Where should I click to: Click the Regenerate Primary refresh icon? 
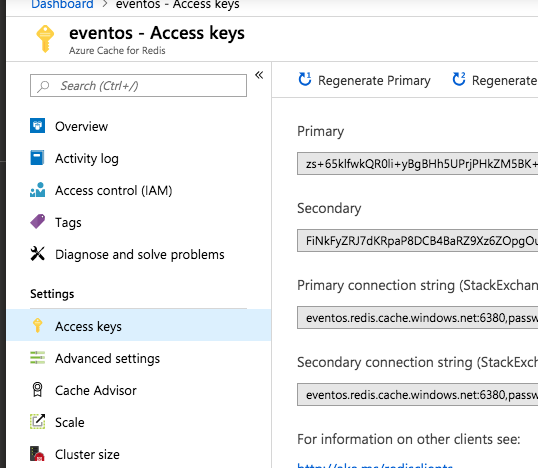(305, 79)
